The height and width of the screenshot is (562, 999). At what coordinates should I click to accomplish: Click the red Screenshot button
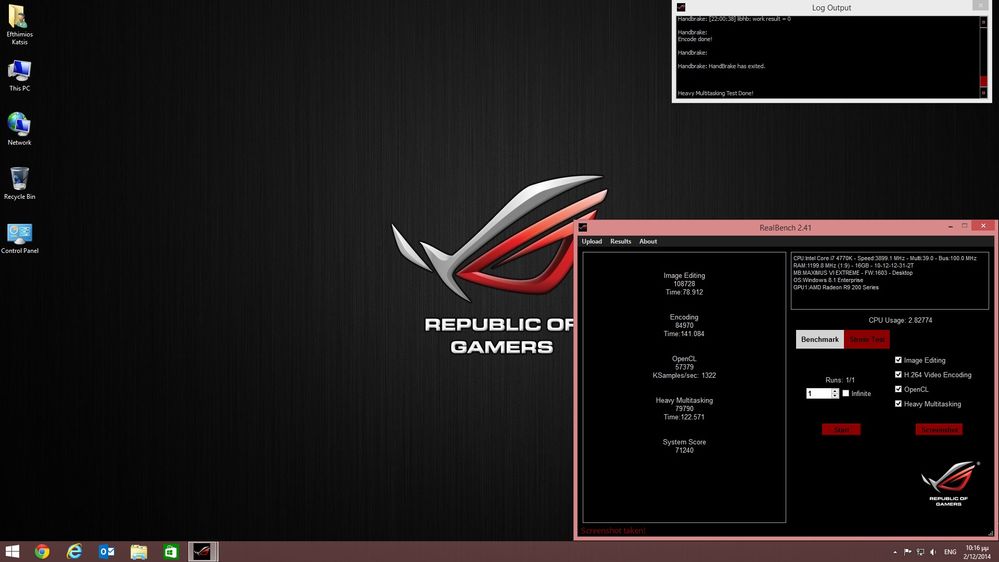(939, 430)
